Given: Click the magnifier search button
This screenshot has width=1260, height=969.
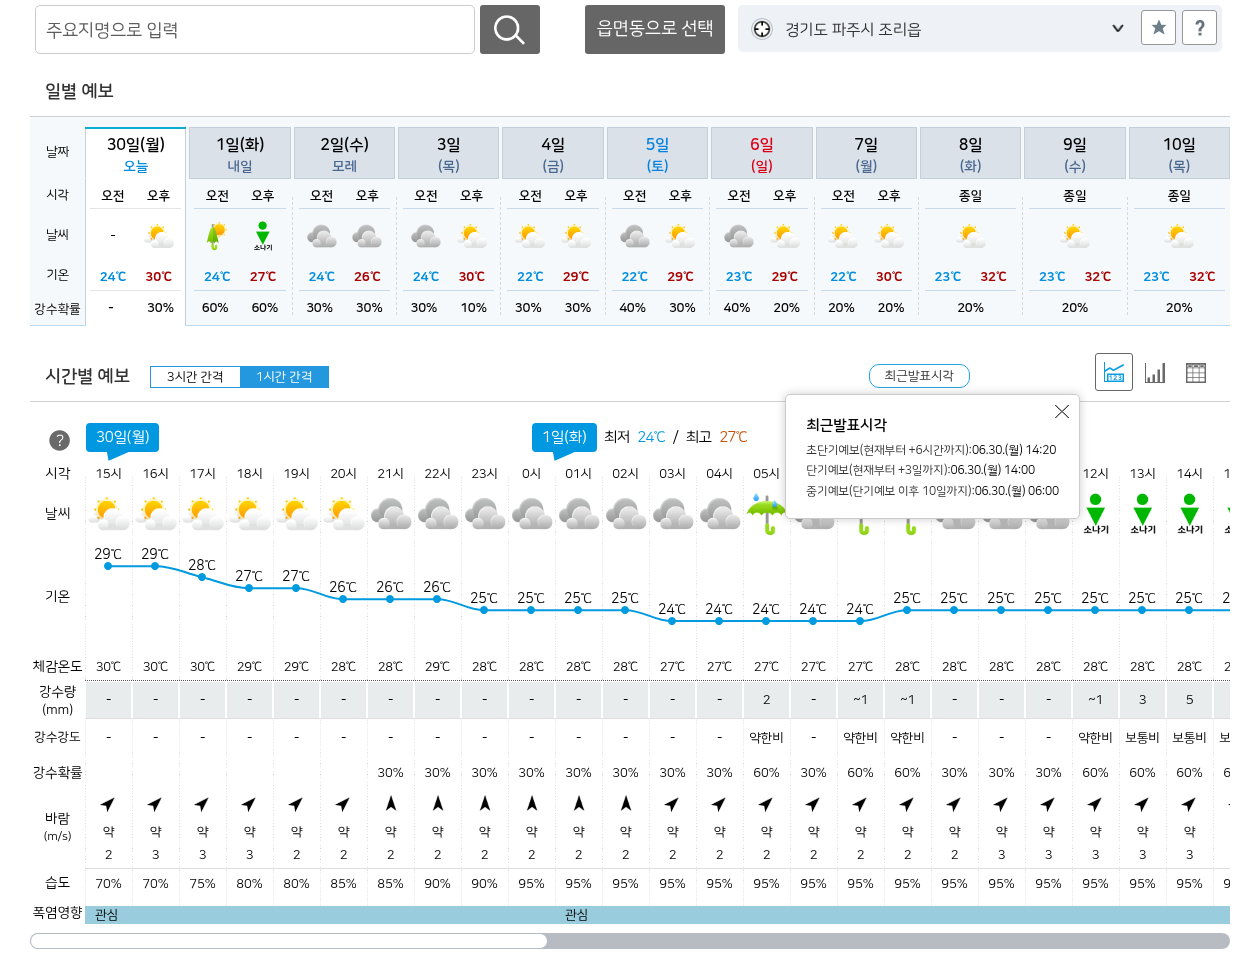Looking at the screenshot, I should tap(509, 30).
